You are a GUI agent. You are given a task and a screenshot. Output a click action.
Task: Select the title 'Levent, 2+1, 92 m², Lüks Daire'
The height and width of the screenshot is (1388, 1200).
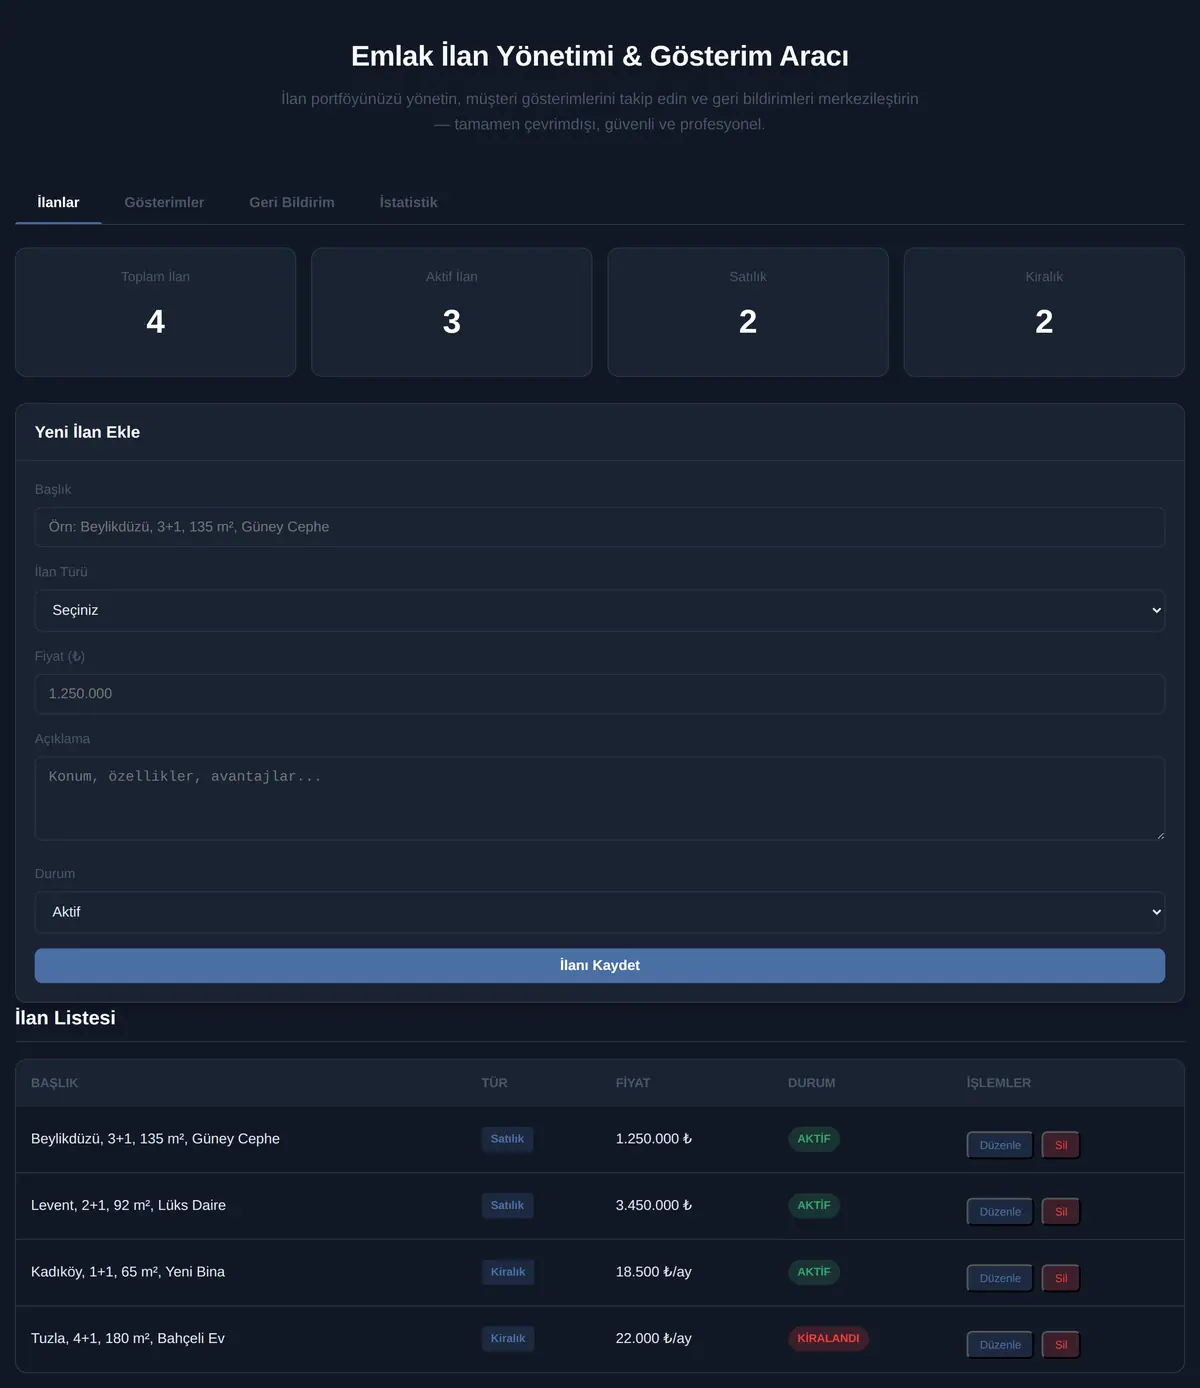[x=128, y=1205]
